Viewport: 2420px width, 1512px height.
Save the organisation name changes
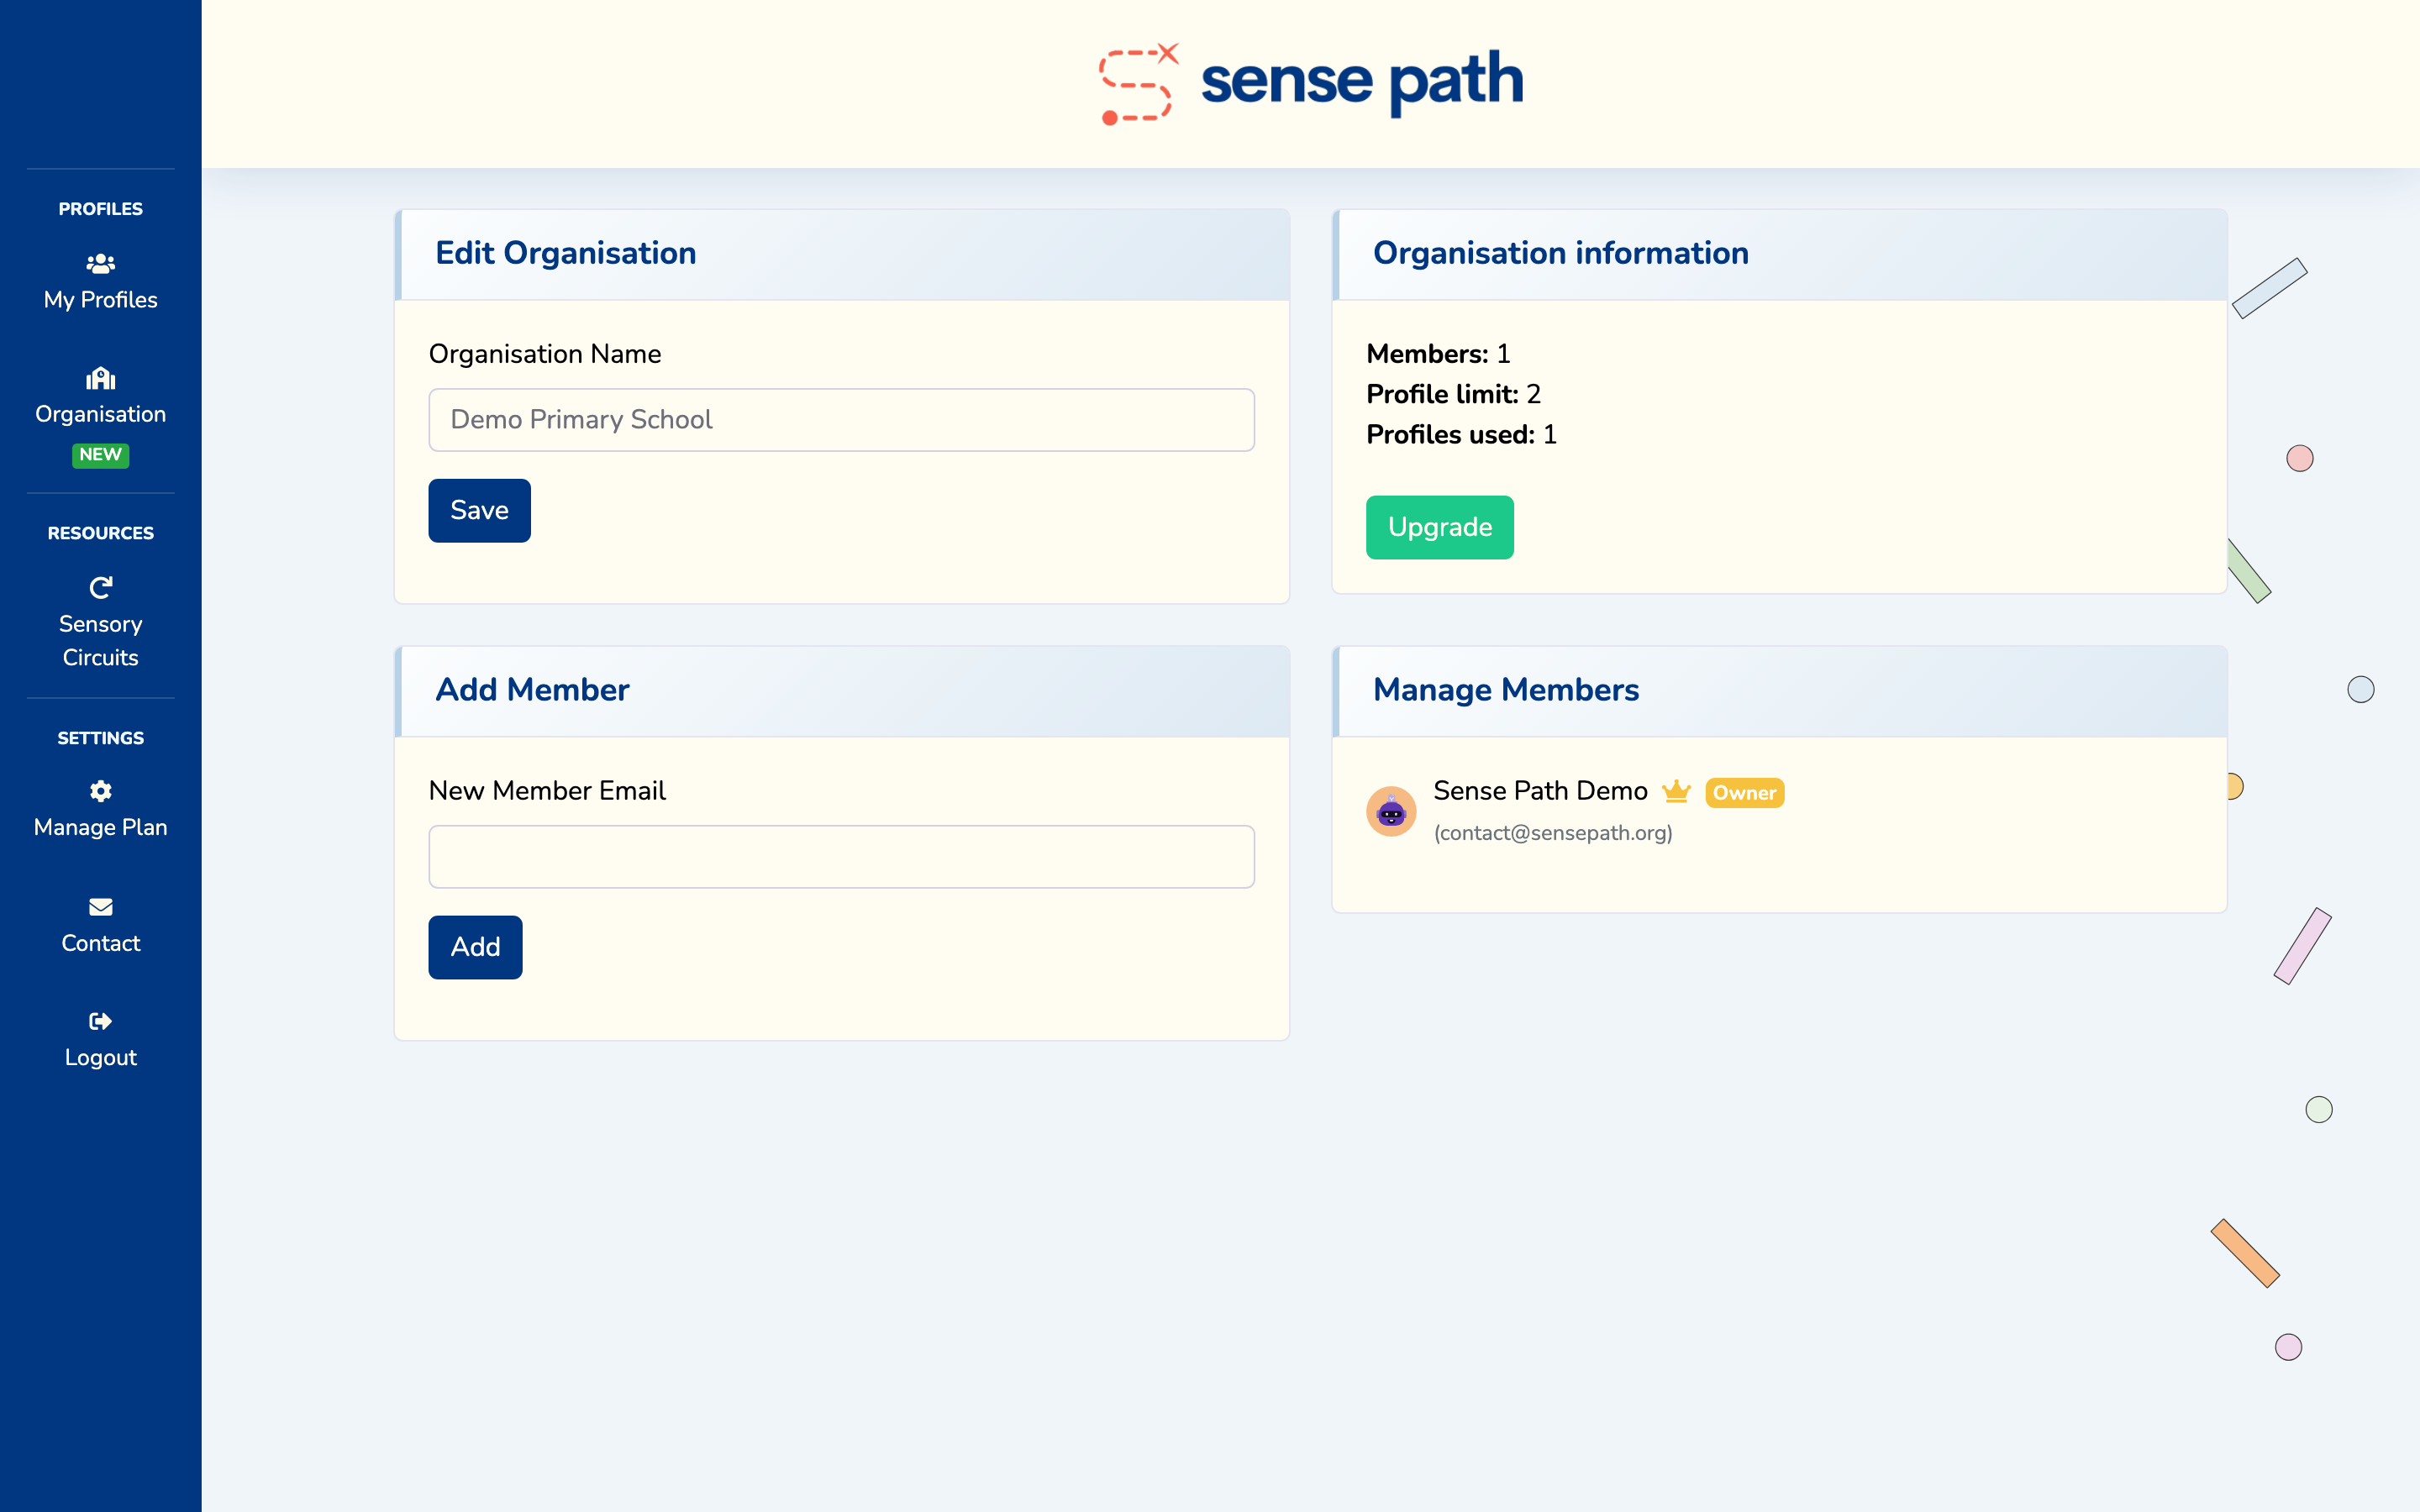pyautogui.click(x=479, y=510)
